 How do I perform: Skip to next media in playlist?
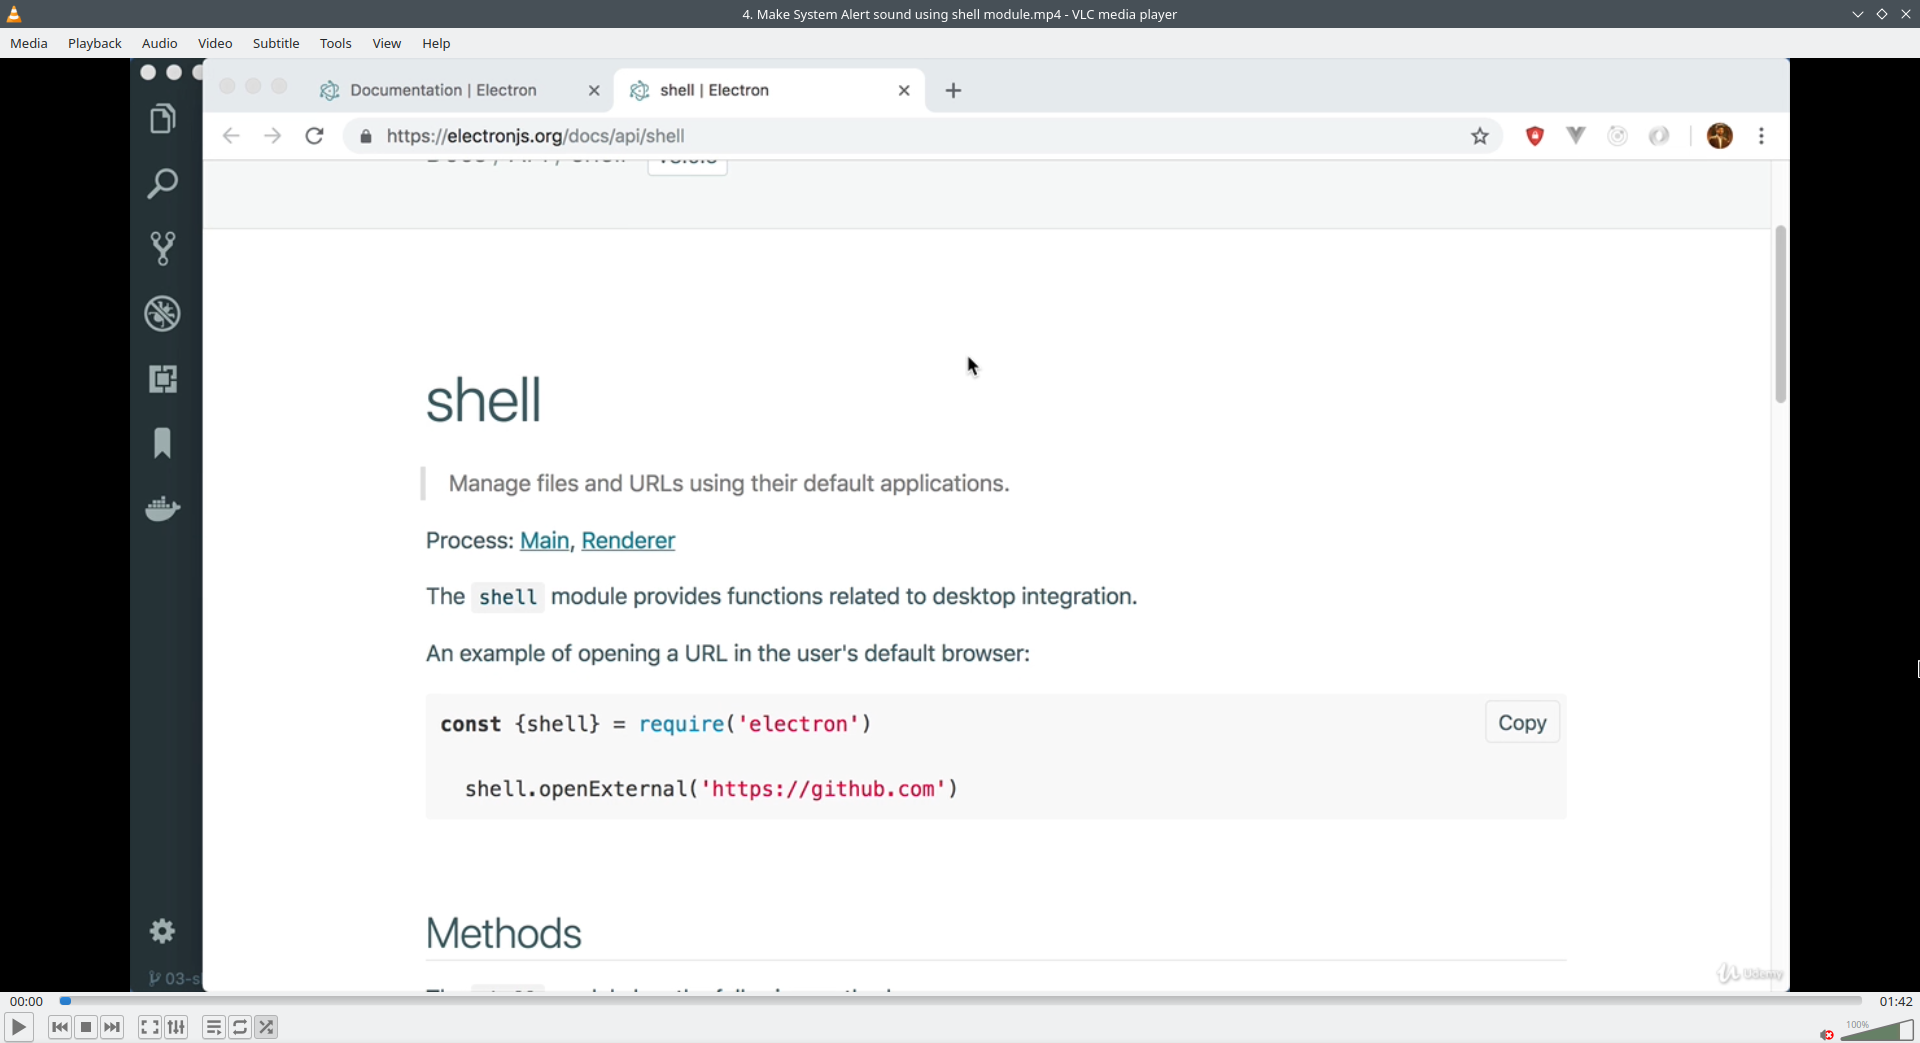point(112,1027)
